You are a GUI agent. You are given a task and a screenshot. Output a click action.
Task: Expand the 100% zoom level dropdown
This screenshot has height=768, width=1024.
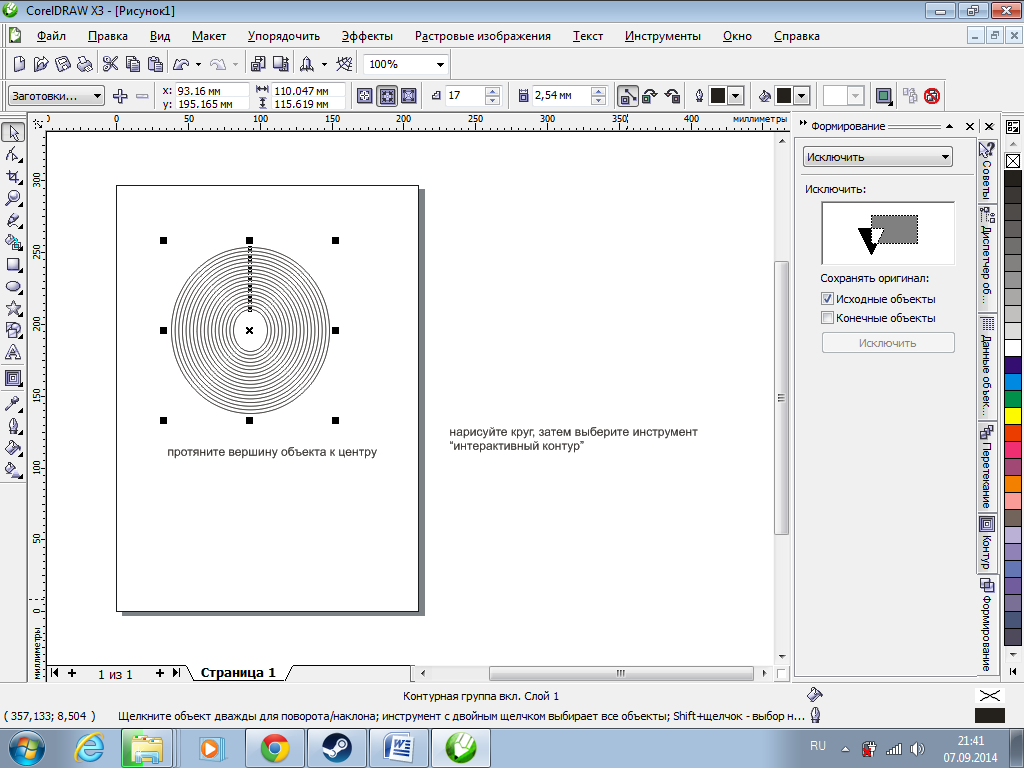440,64
